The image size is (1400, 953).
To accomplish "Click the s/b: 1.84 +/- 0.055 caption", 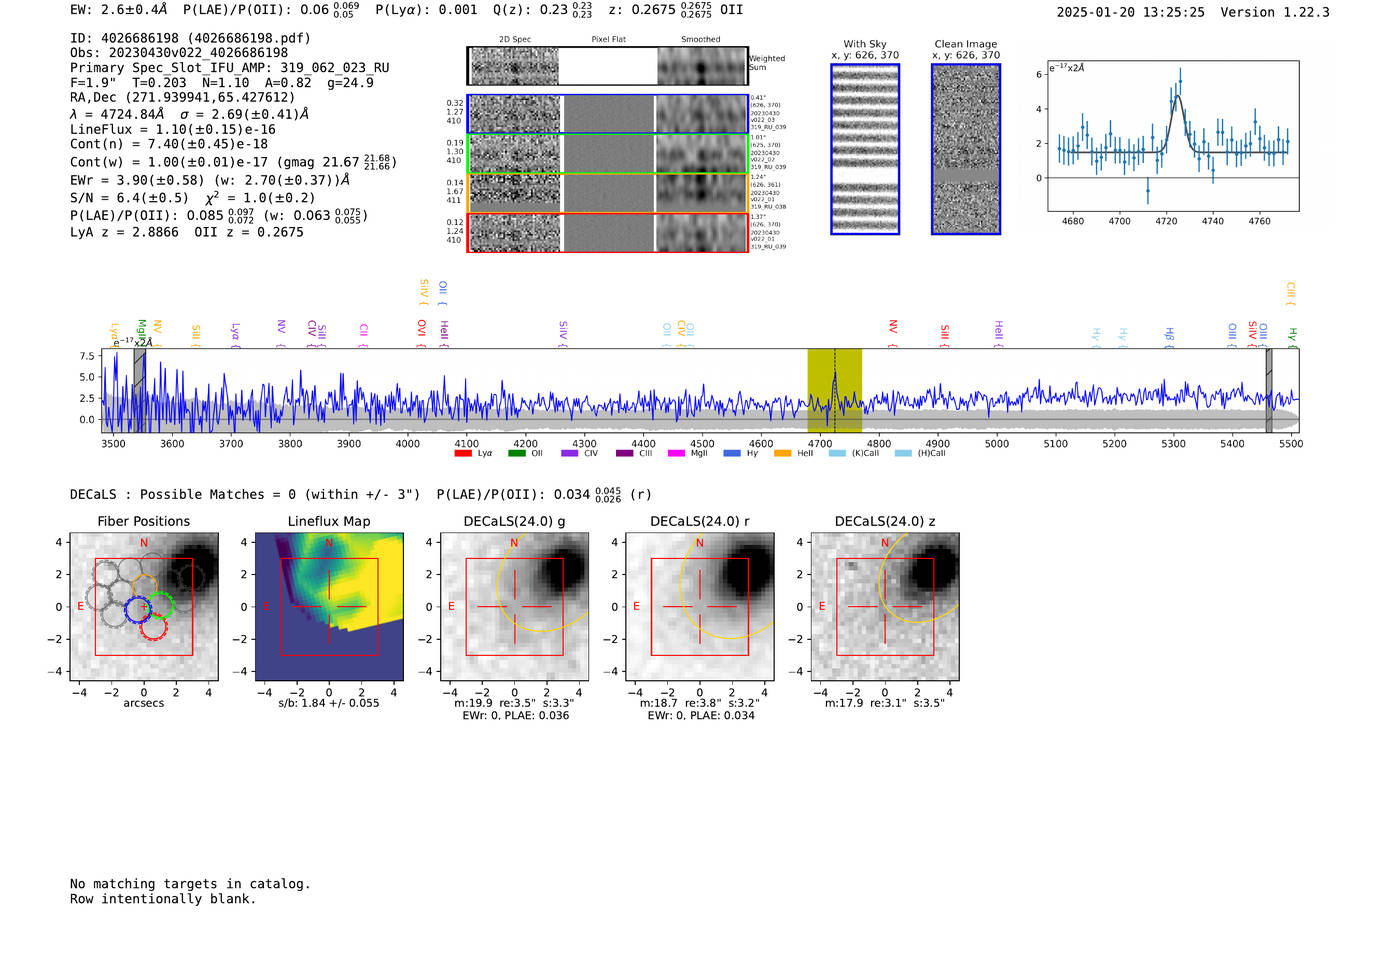I will [x=329, y=703].
